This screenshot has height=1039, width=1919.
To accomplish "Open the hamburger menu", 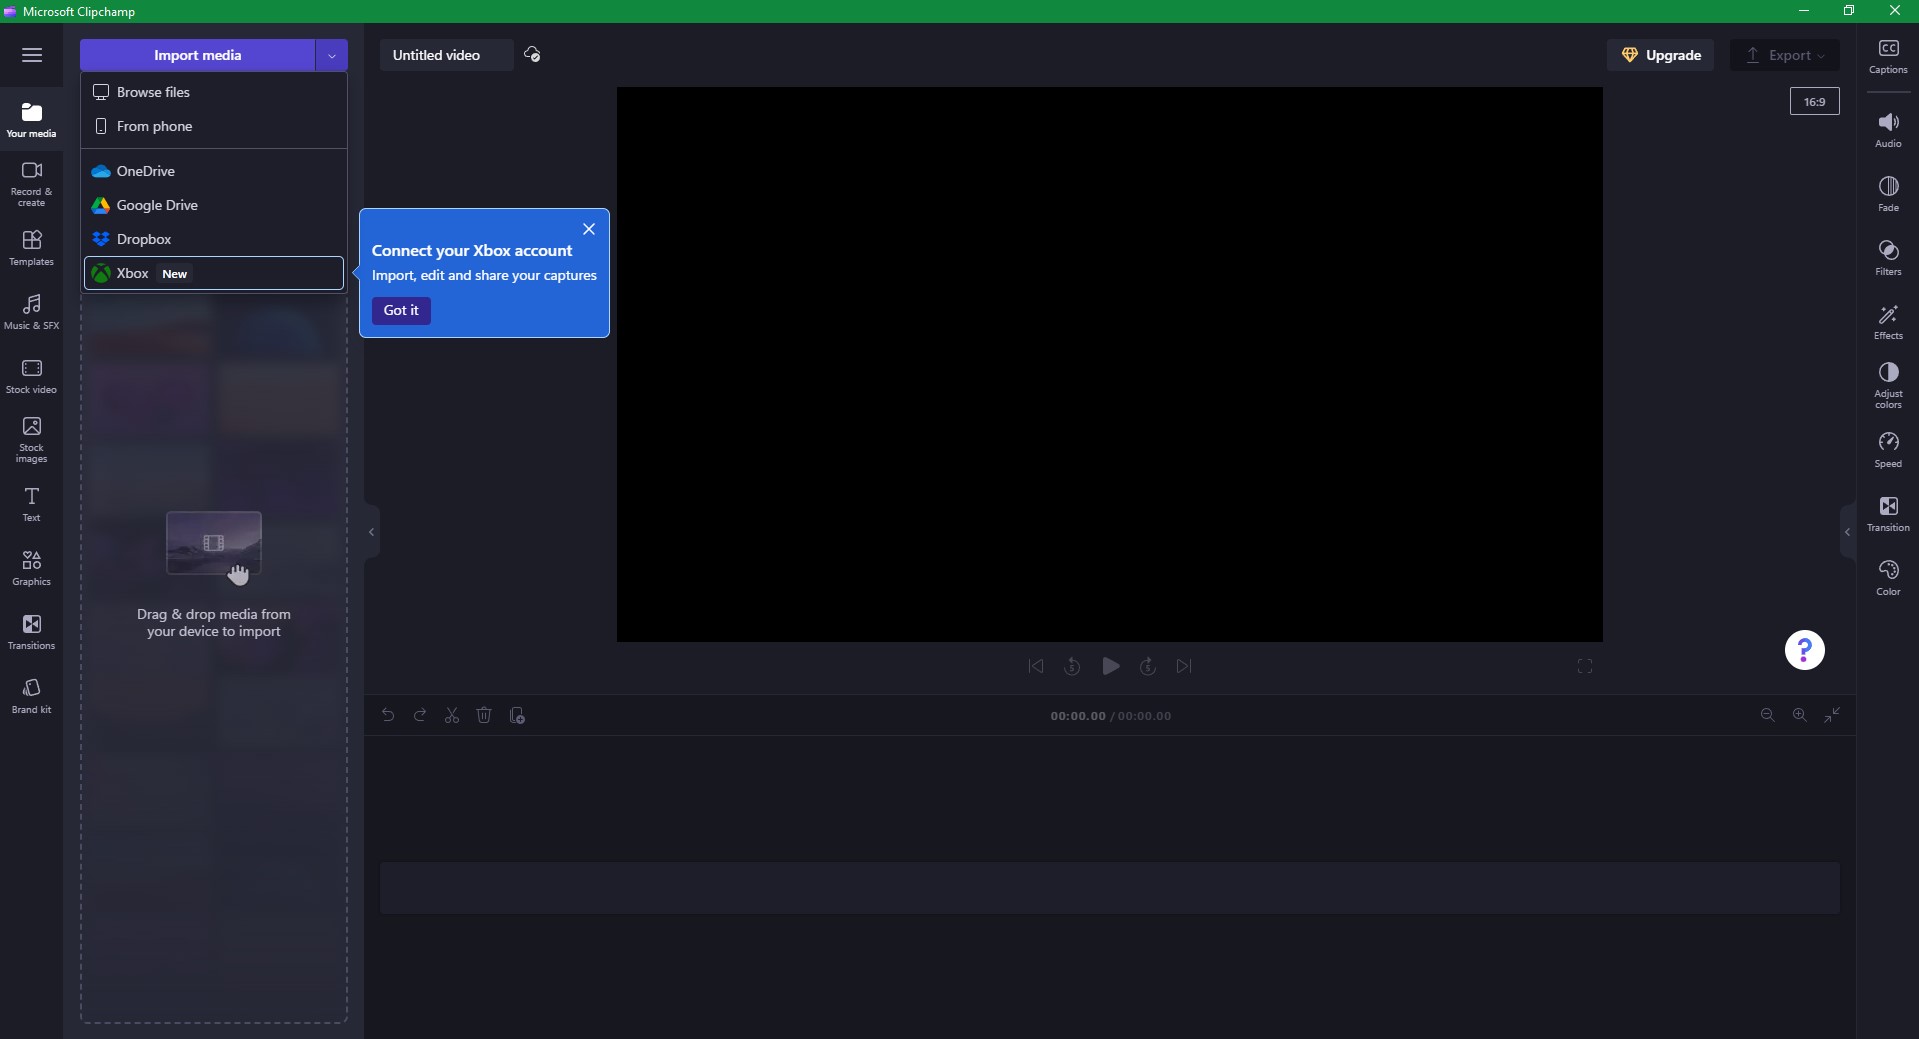I will tap(32, 55).
